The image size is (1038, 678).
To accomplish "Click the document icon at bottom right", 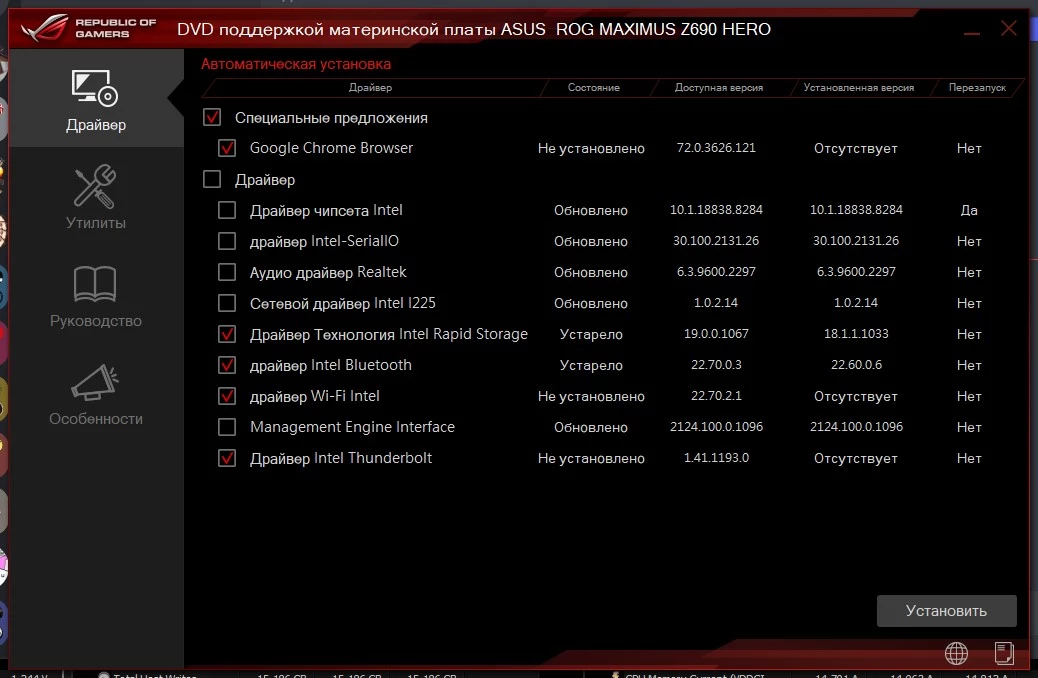I will tap(1004, 653).
